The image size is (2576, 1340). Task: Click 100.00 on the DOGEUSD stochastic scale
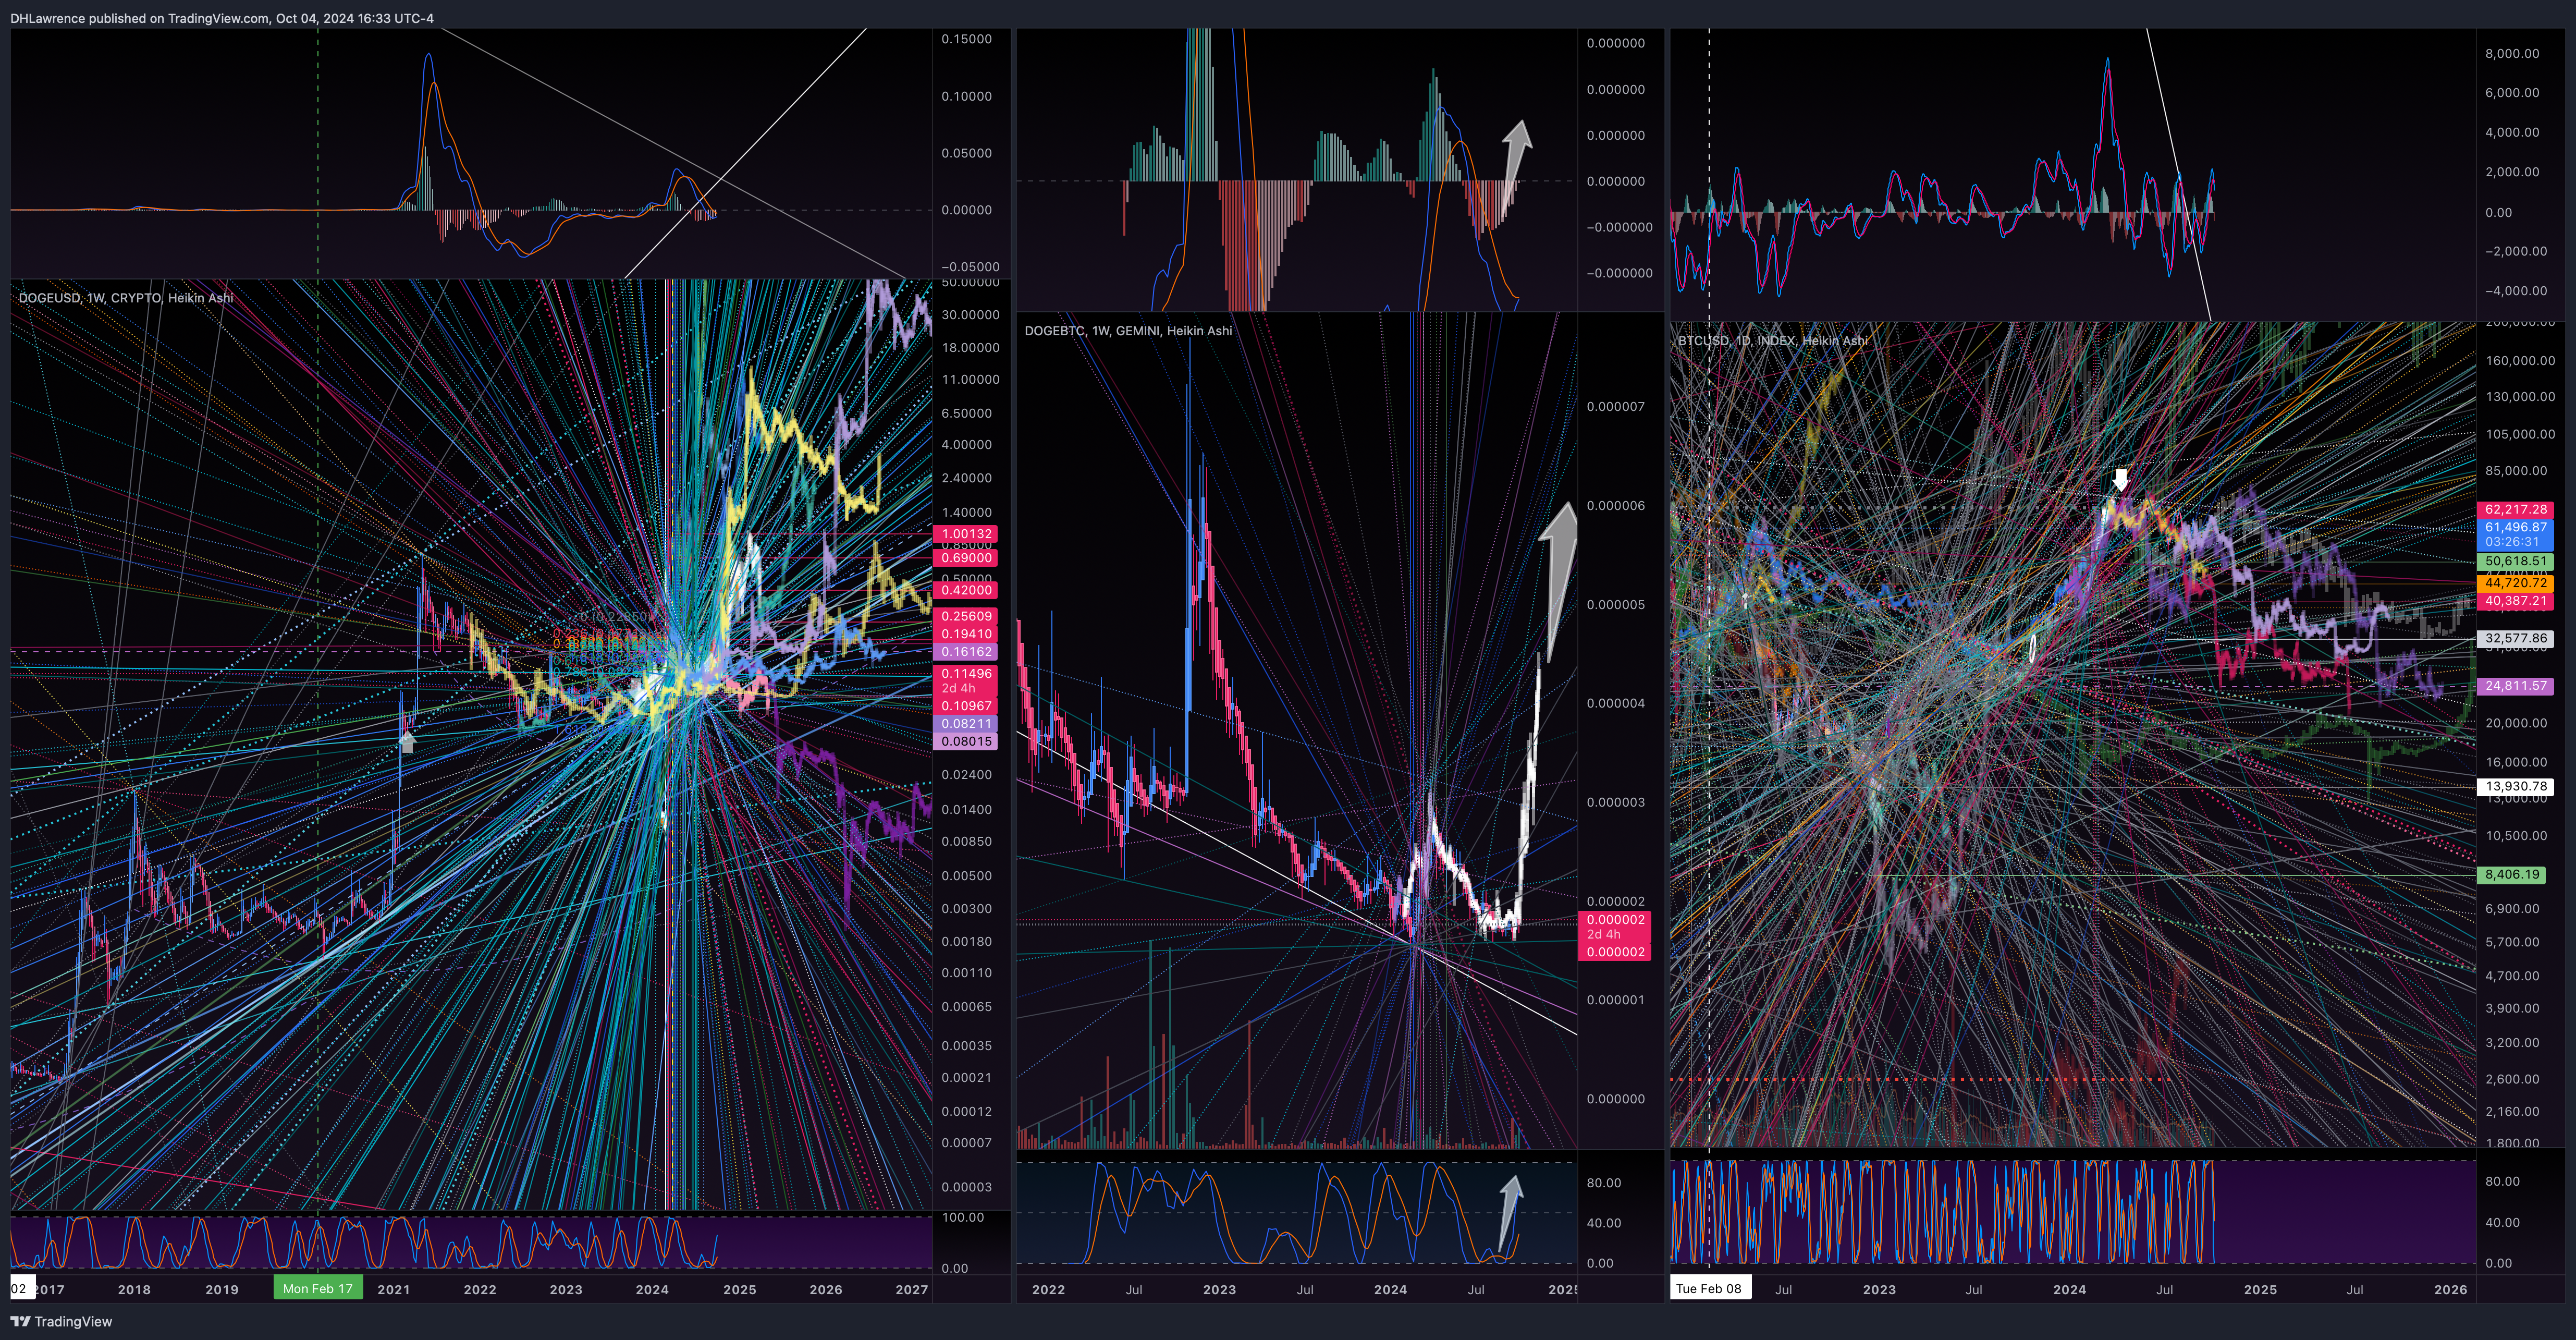pyautogui.click(x=962, y=1218)
